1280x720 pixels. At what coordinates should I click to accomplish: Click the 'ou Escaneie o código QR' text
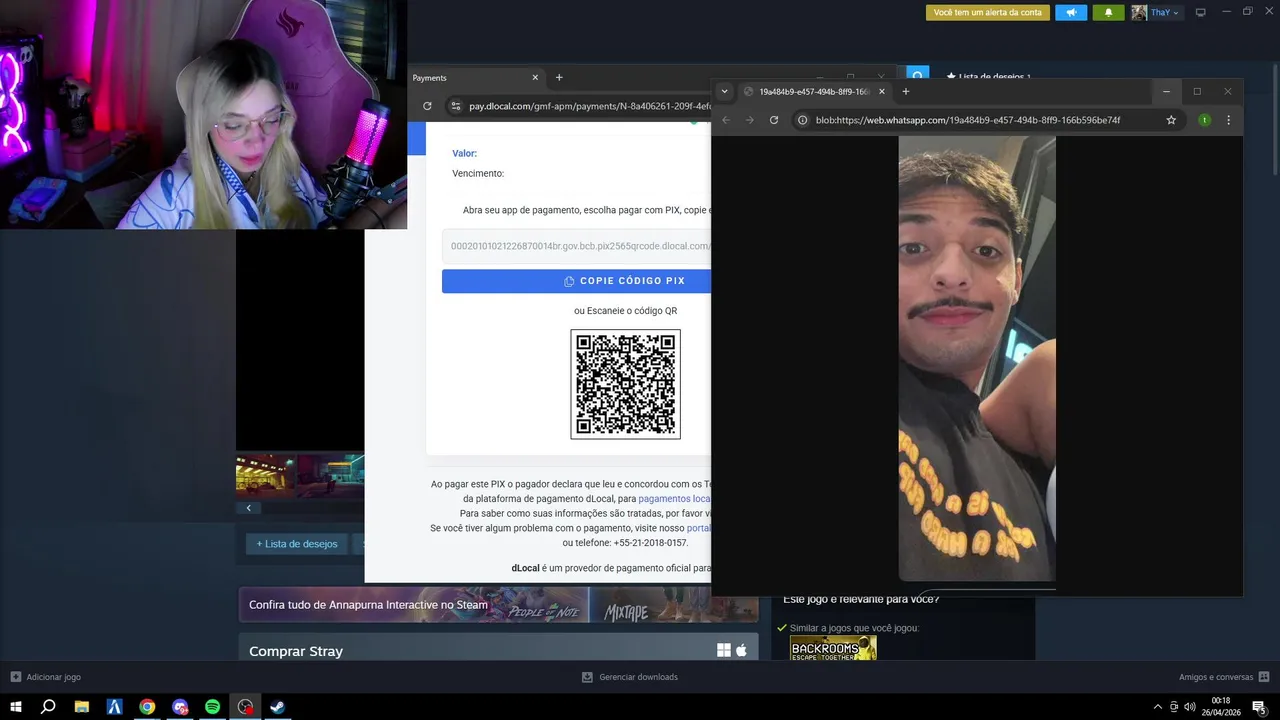click(x=625, y=311)
